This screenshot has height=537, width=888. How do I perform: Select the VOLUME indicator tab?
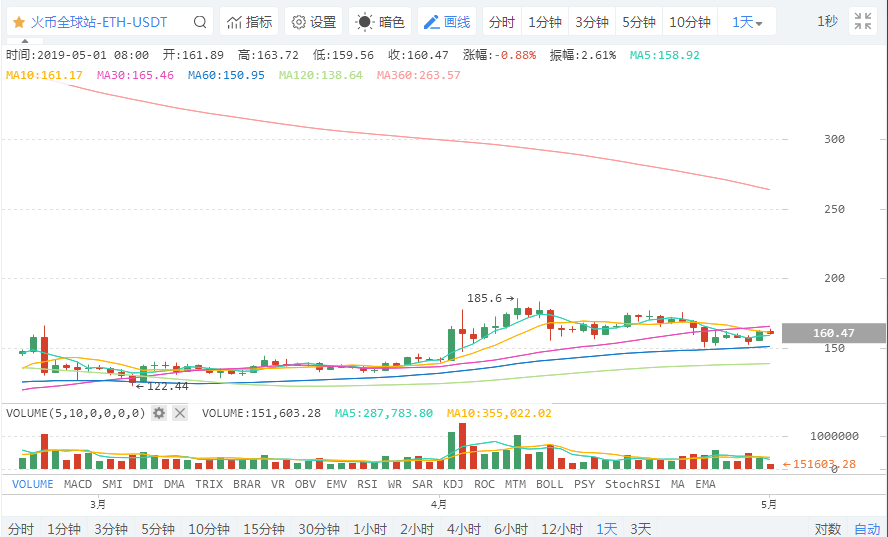(33, 484)
